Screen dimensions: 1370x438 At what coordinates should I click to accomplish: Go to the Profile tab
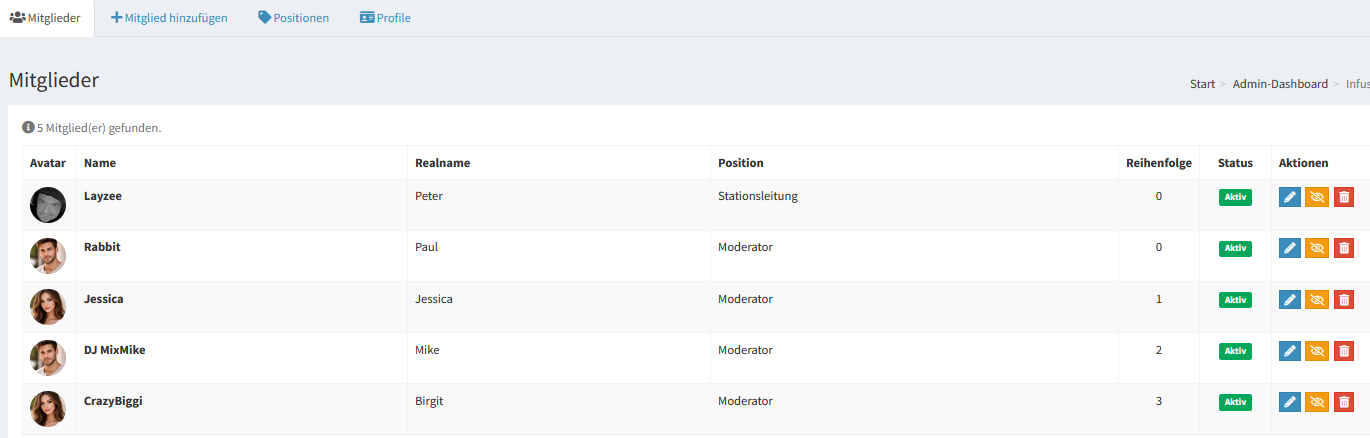pos(385,18)
